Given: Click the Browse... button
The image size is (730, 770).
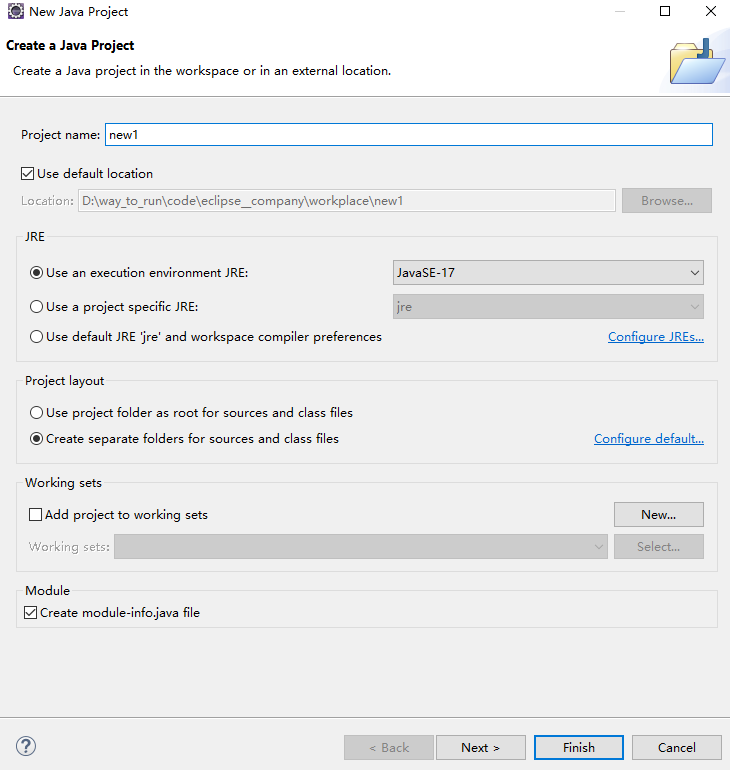Looking at the screenshot, I should tap(667, 201).
